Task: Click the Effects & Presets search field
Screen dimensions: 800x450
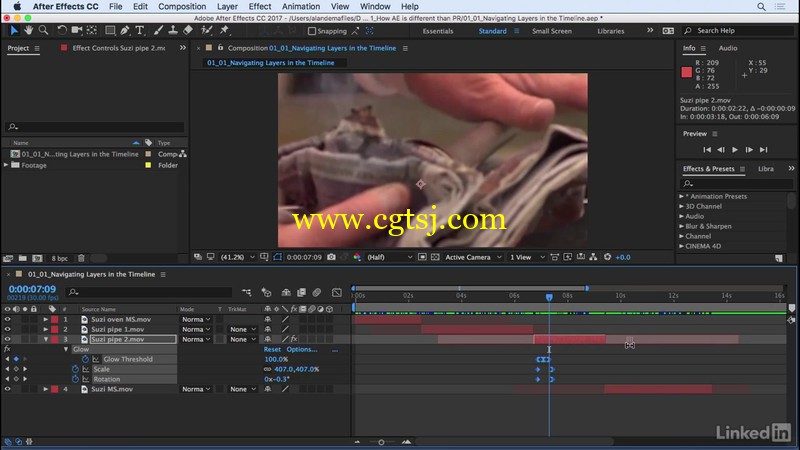Action: 738,183
